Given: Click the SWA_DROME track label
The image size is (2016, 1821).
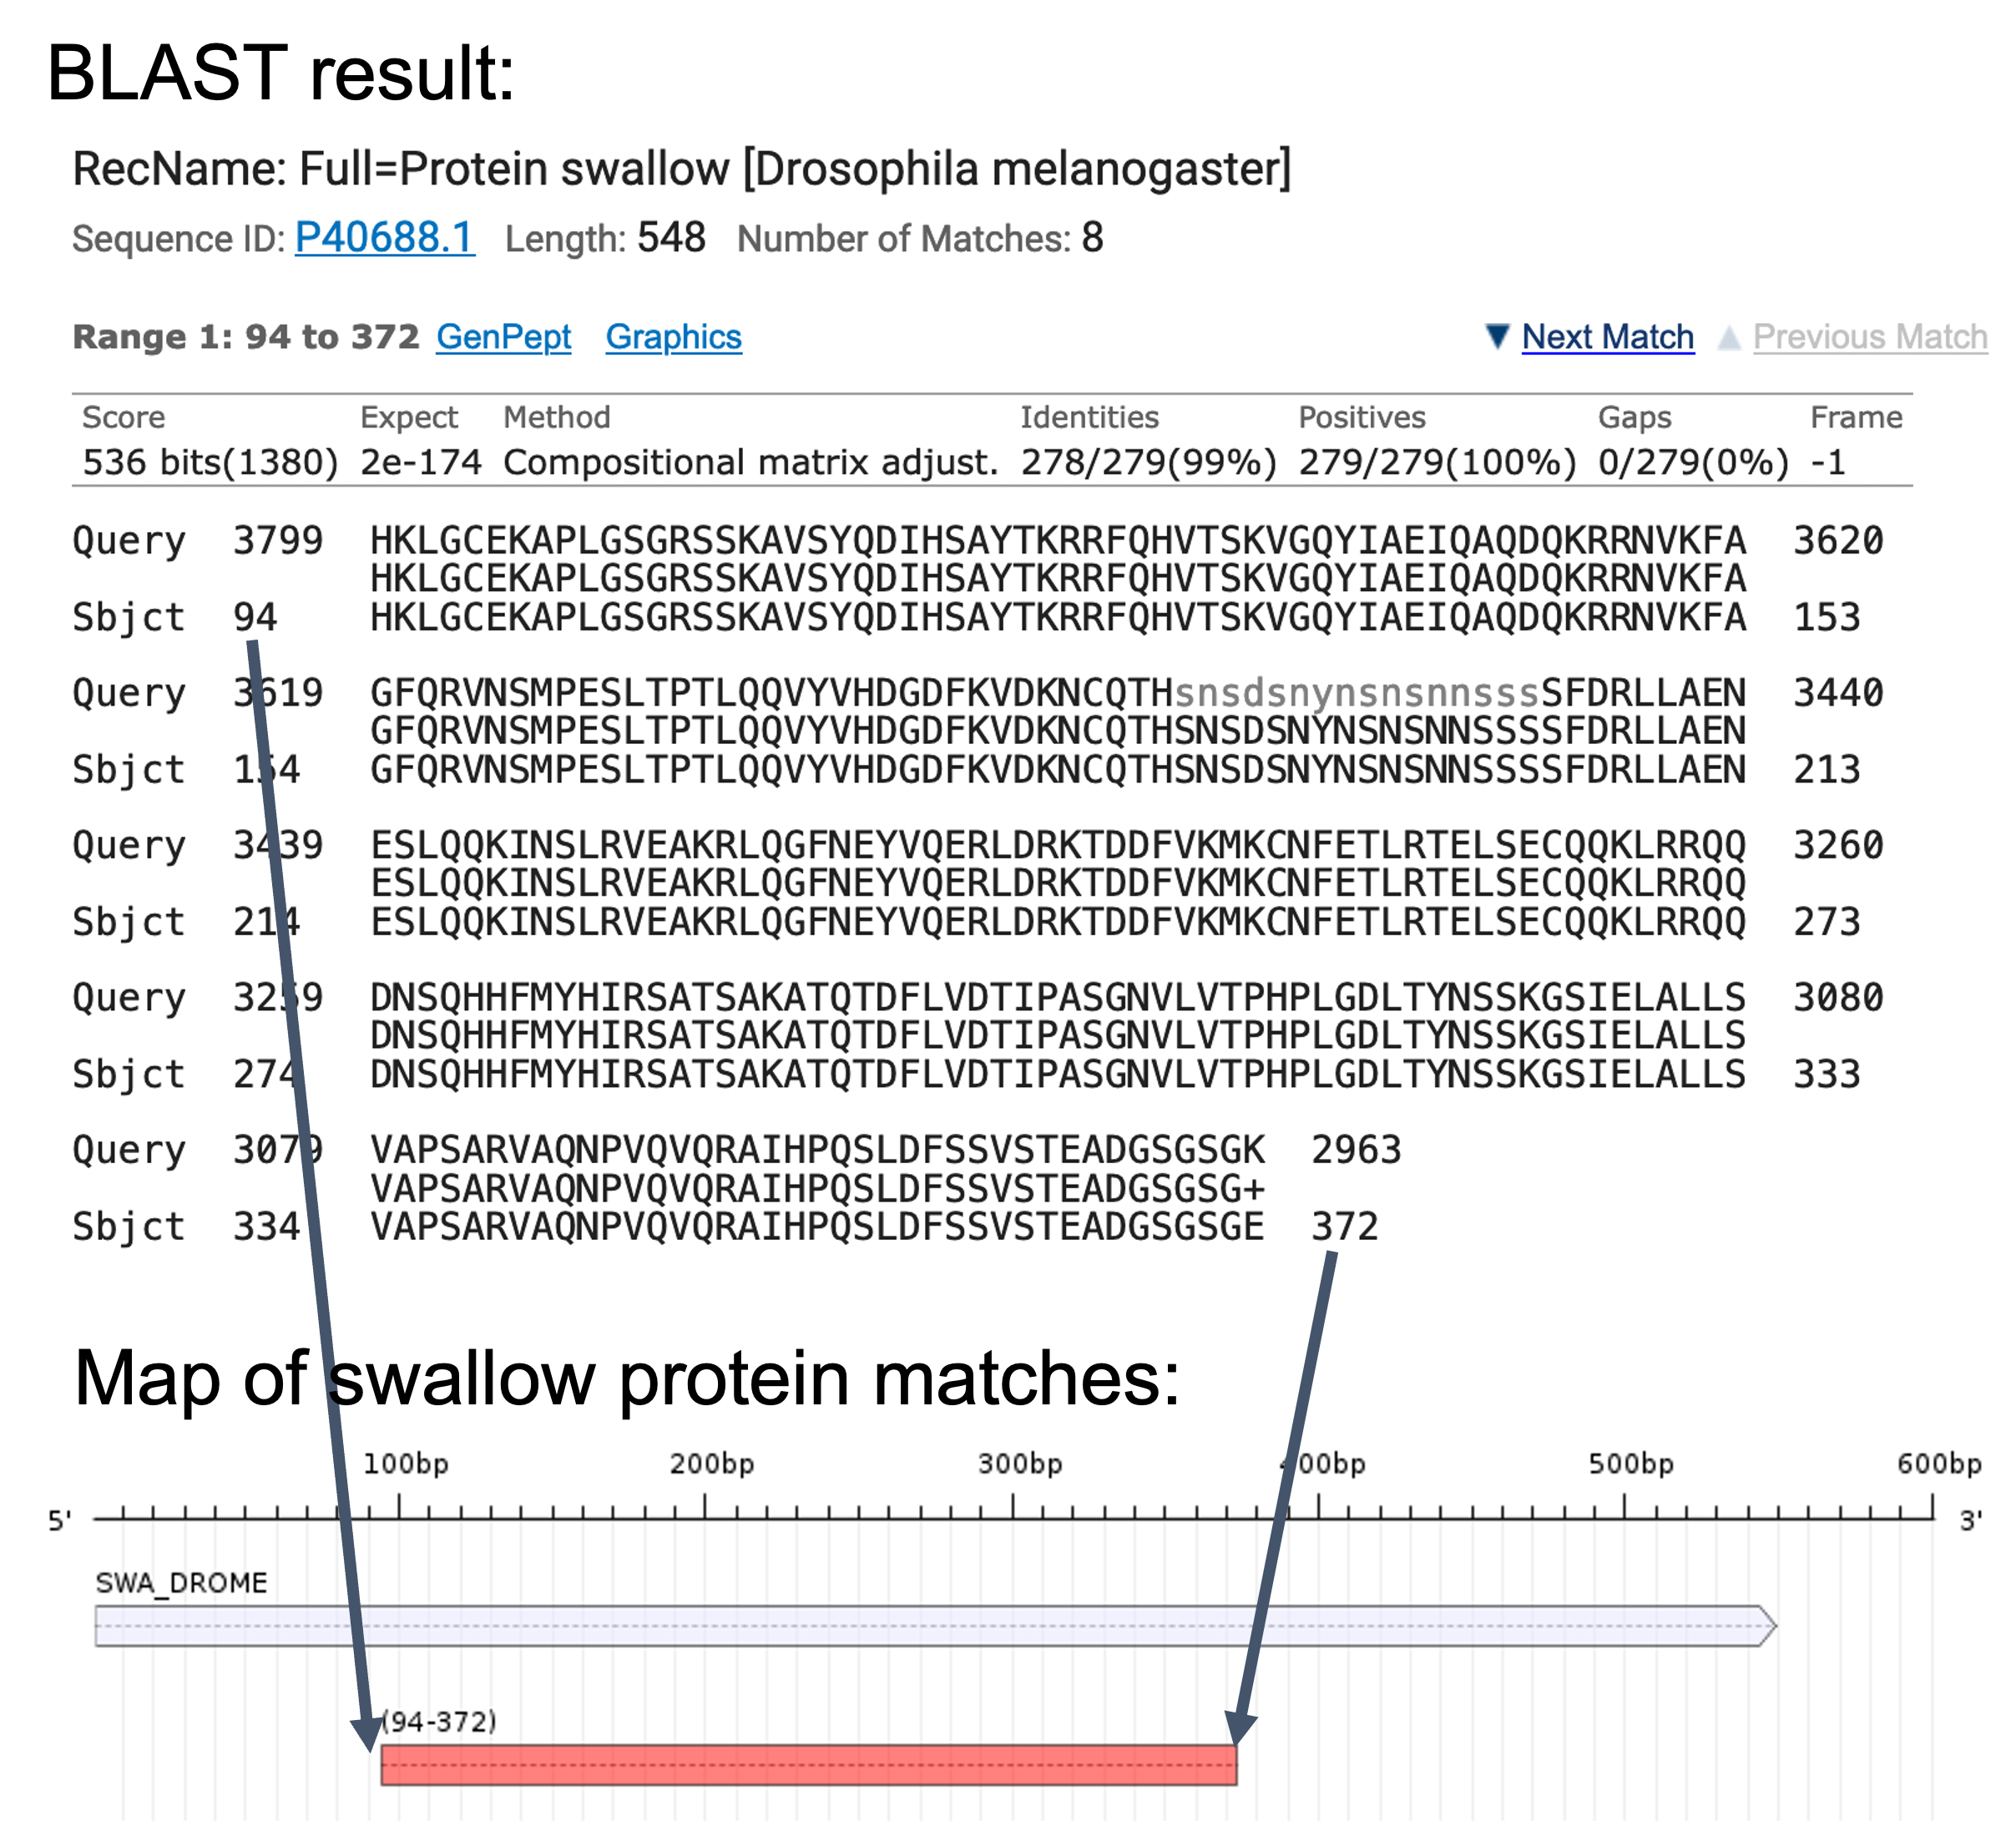Looking at the screenshot, I should click(x=181, y=1582).
